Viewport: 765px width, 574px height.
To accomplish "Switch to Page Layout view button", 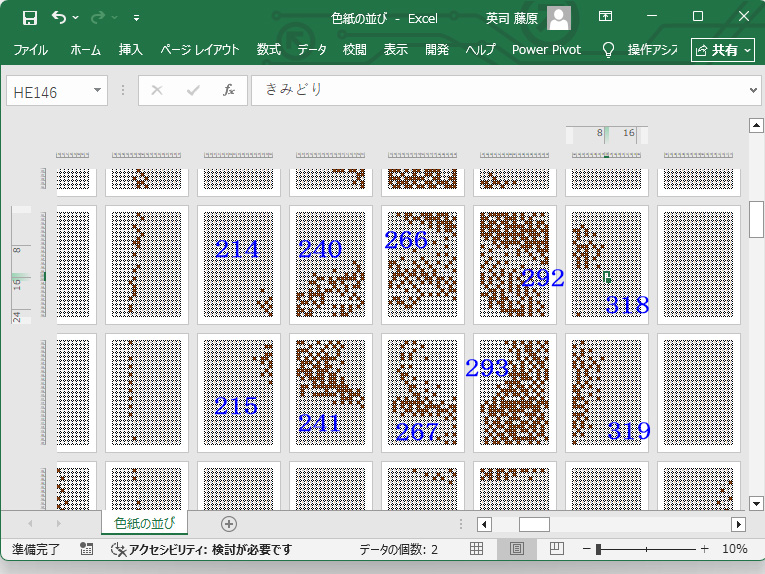I will click(x=517, y=549).
